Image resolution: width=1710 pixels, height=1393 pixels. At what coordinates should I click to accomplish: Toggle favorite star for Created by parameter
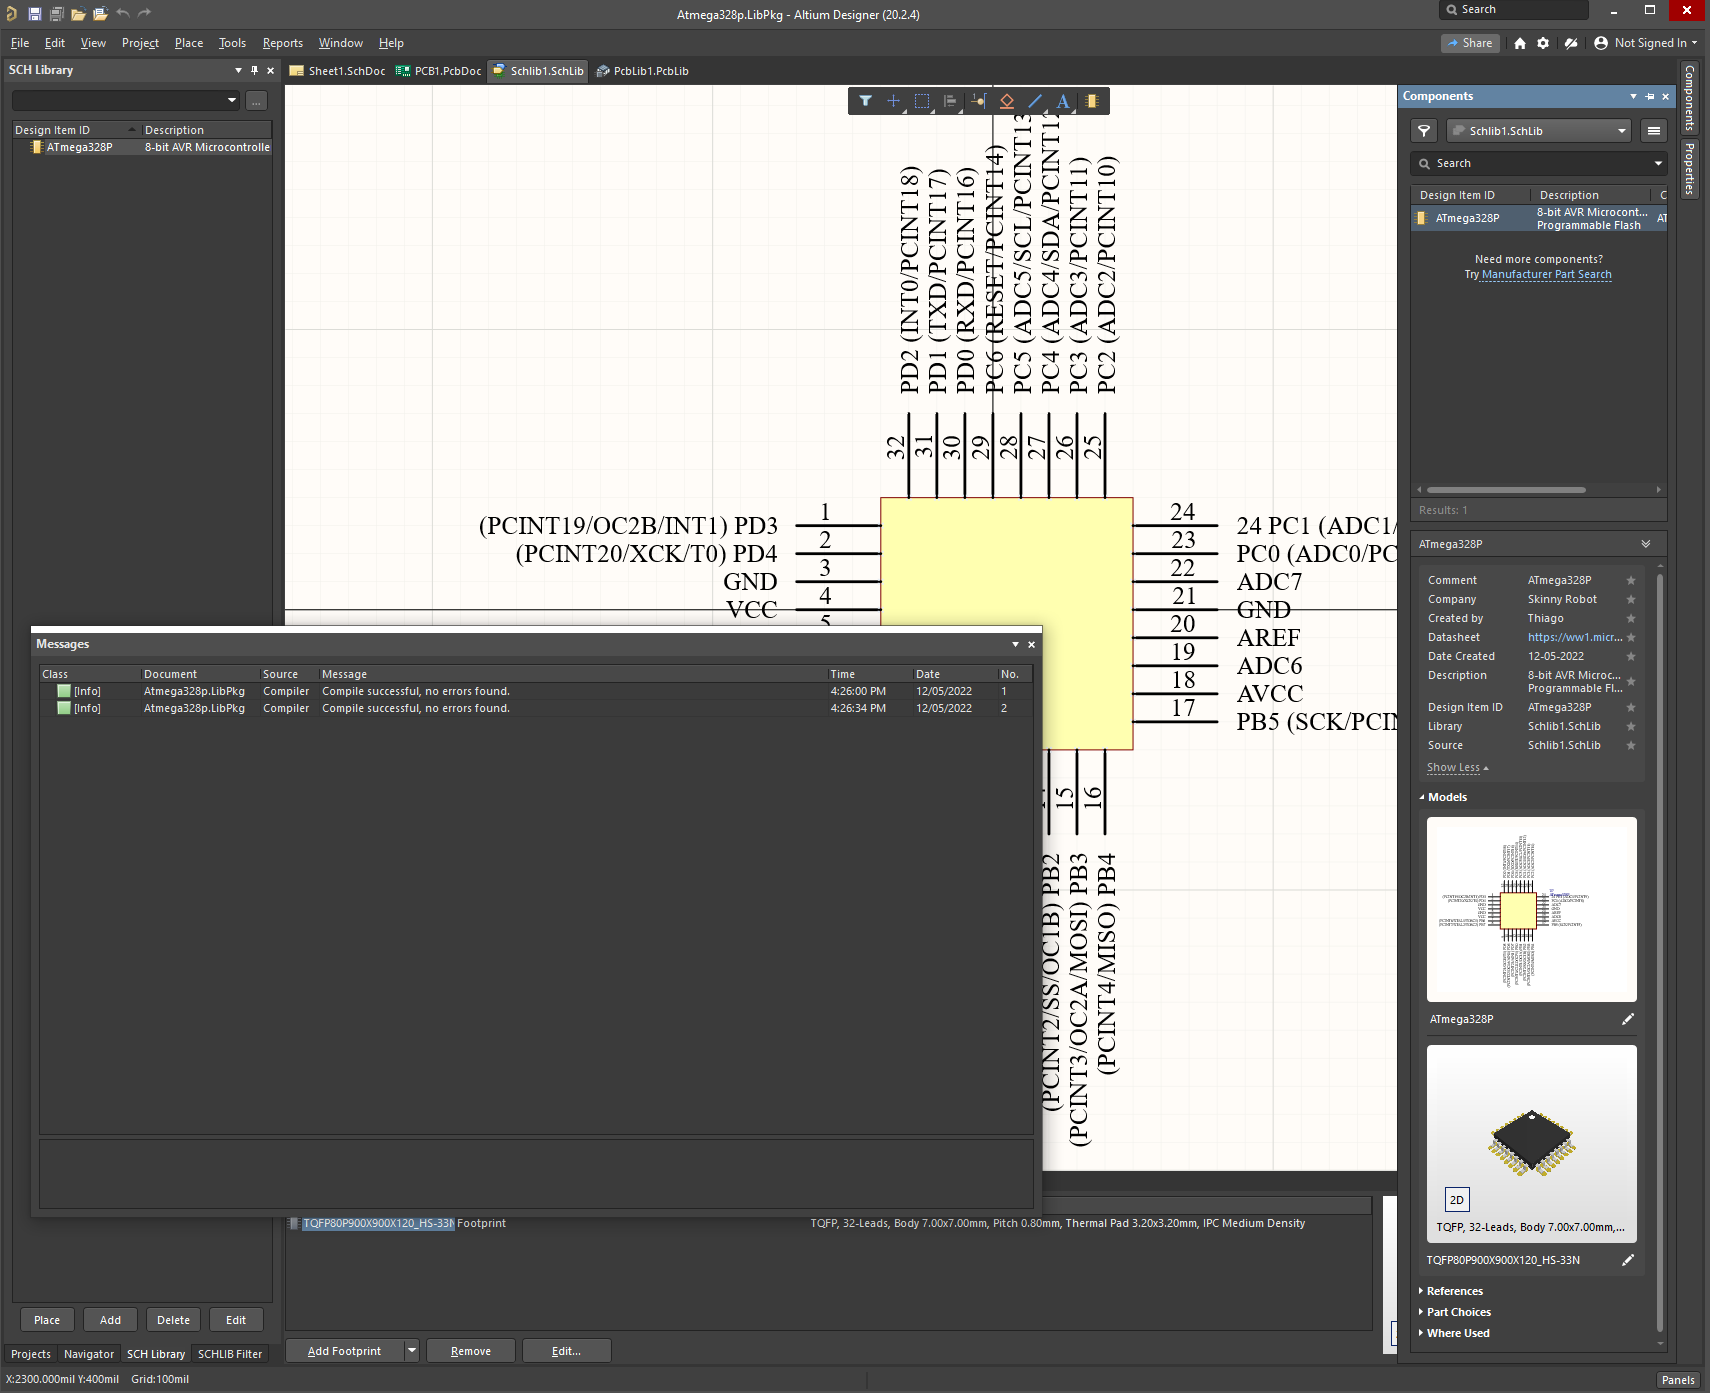pos(1631,618)
